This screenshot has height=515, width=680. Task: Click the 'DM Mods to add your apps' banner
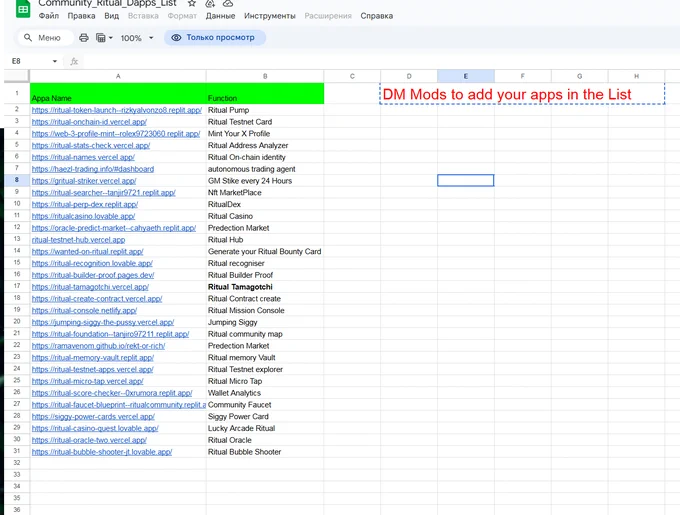[522, 94]
